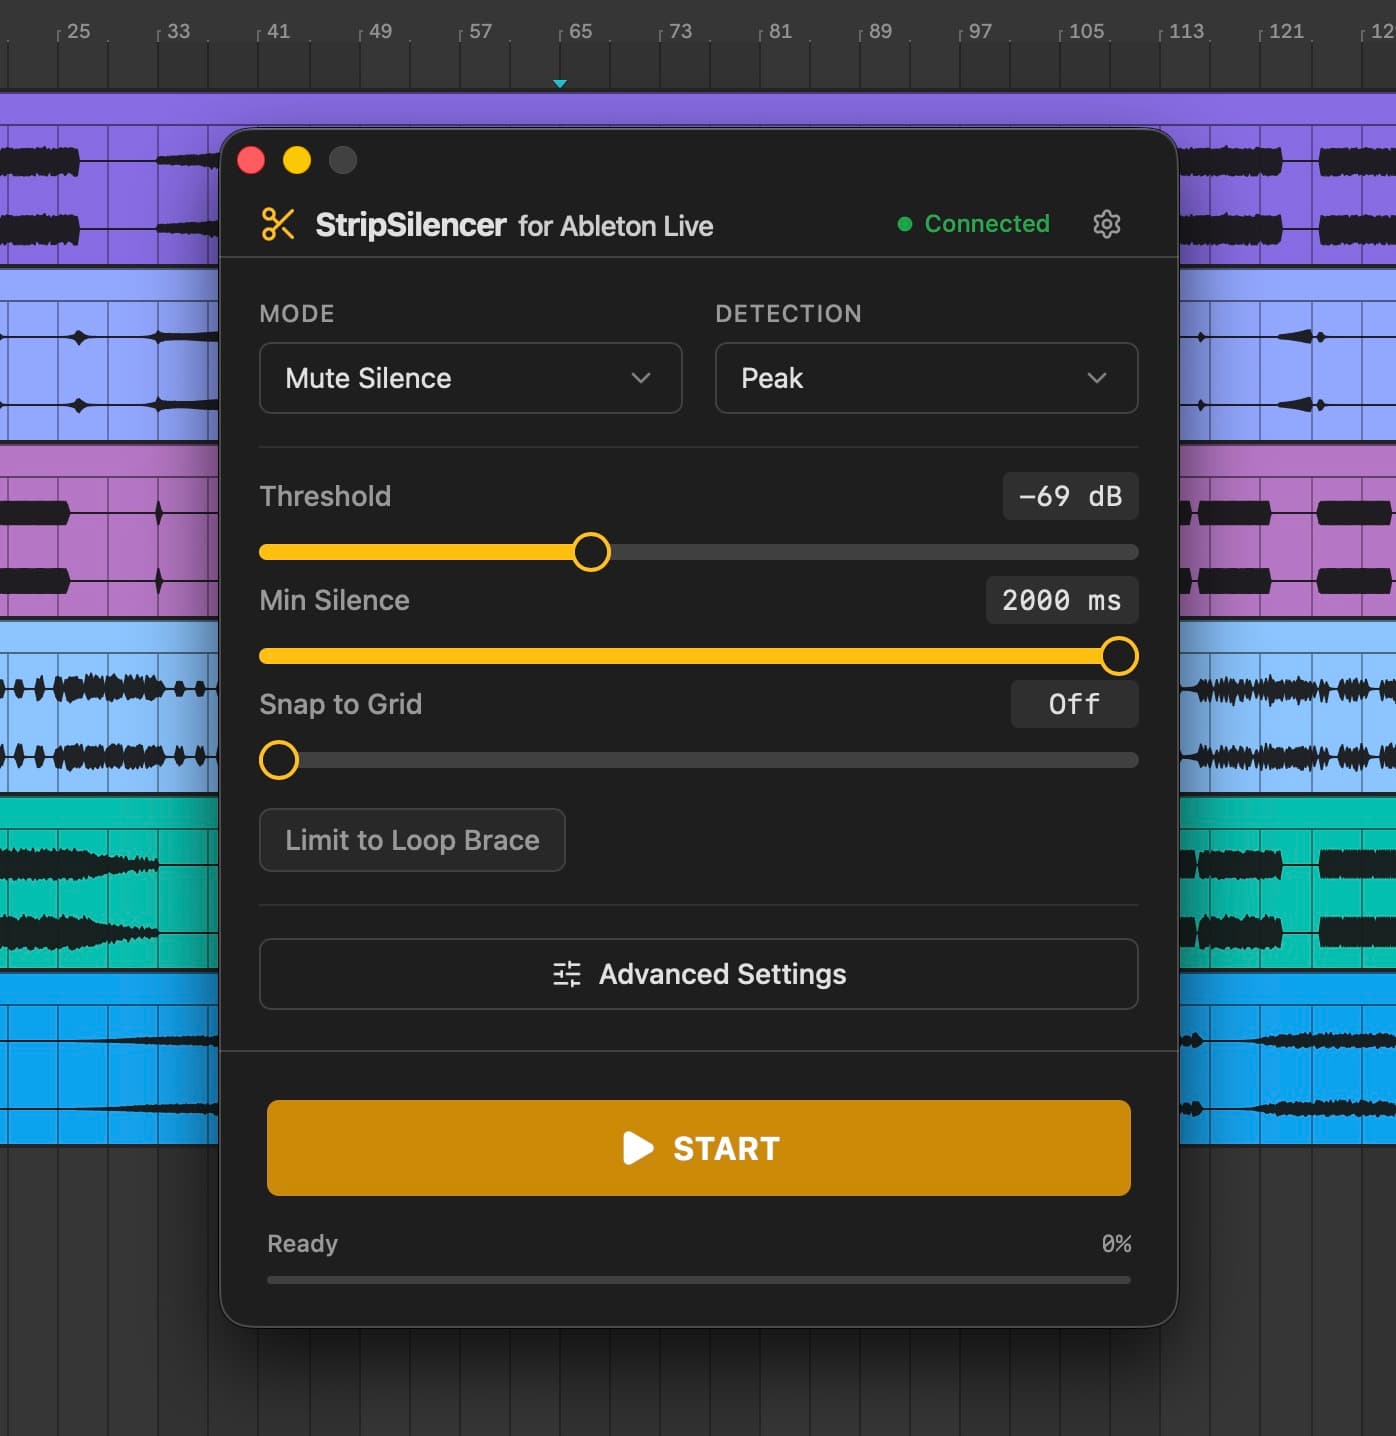Click the 0% progress label
This screenshot has width=1396, height=1436.
tap(1116, 1243)
